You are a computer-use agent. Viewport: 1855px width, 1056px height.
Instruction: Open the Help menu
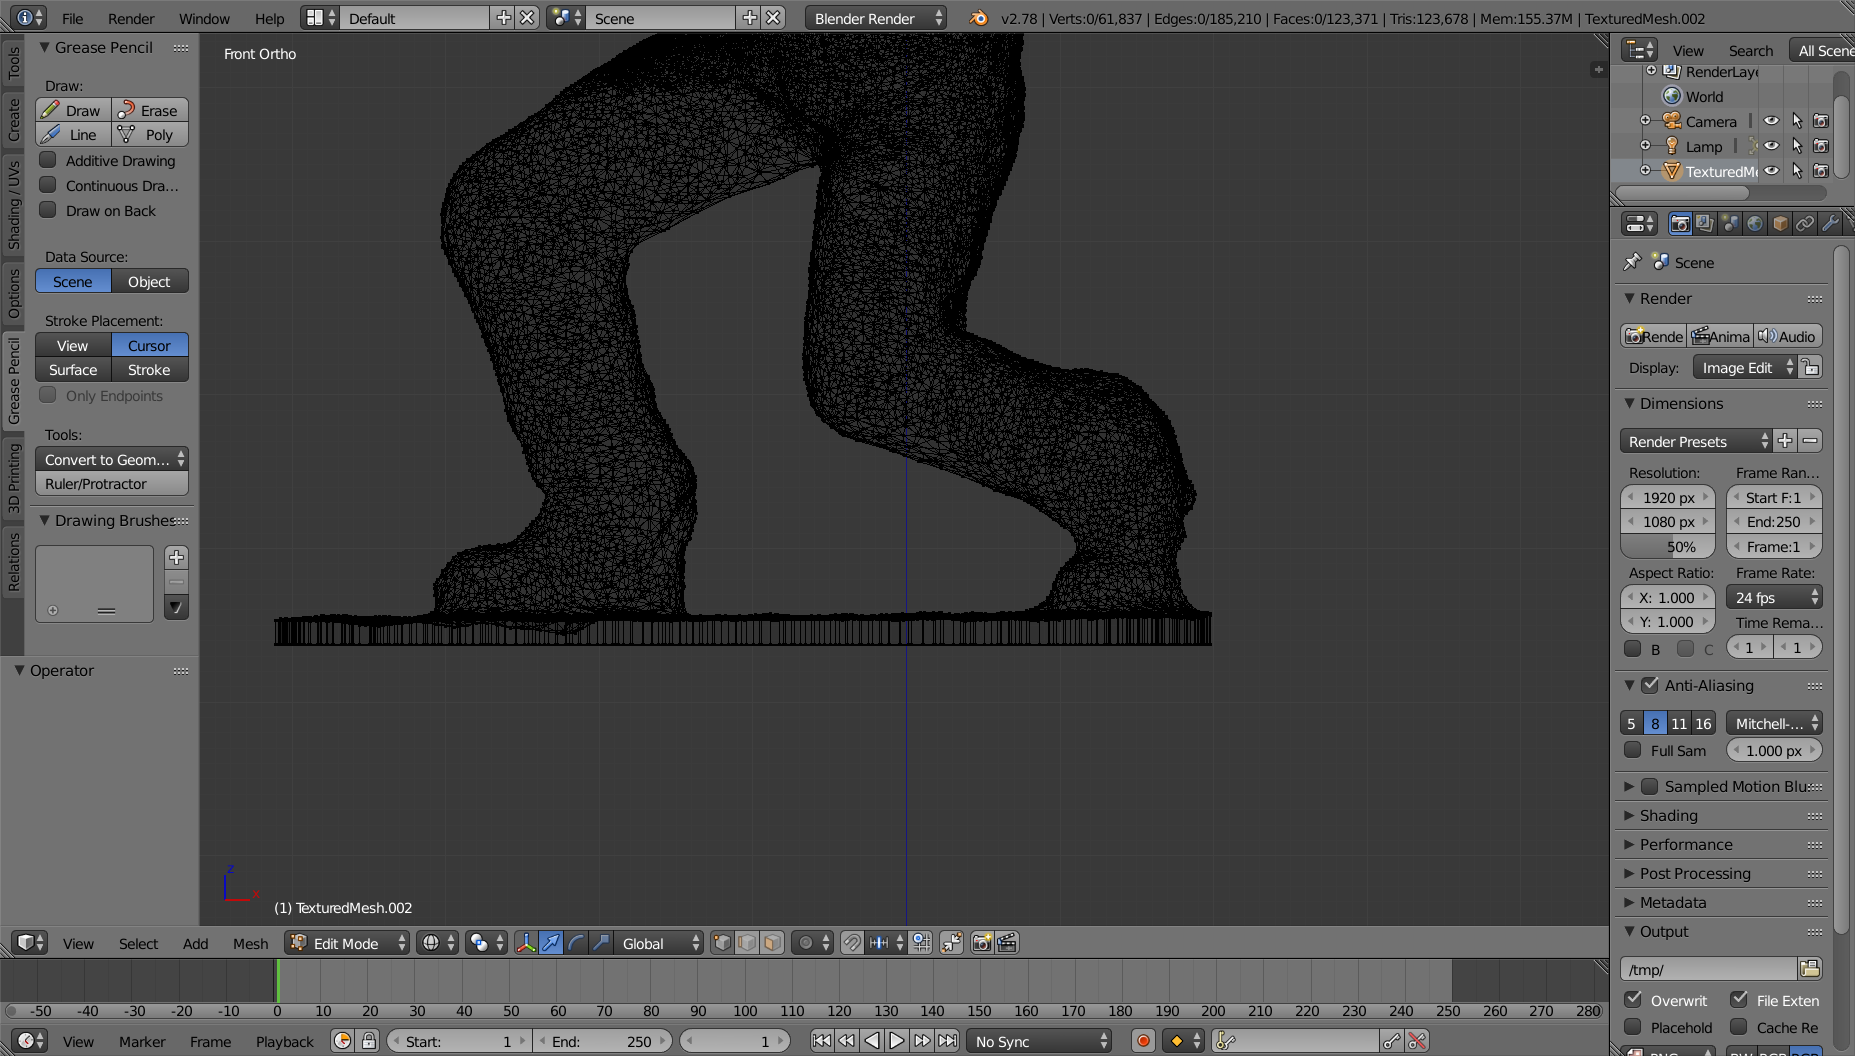[269, 18]
